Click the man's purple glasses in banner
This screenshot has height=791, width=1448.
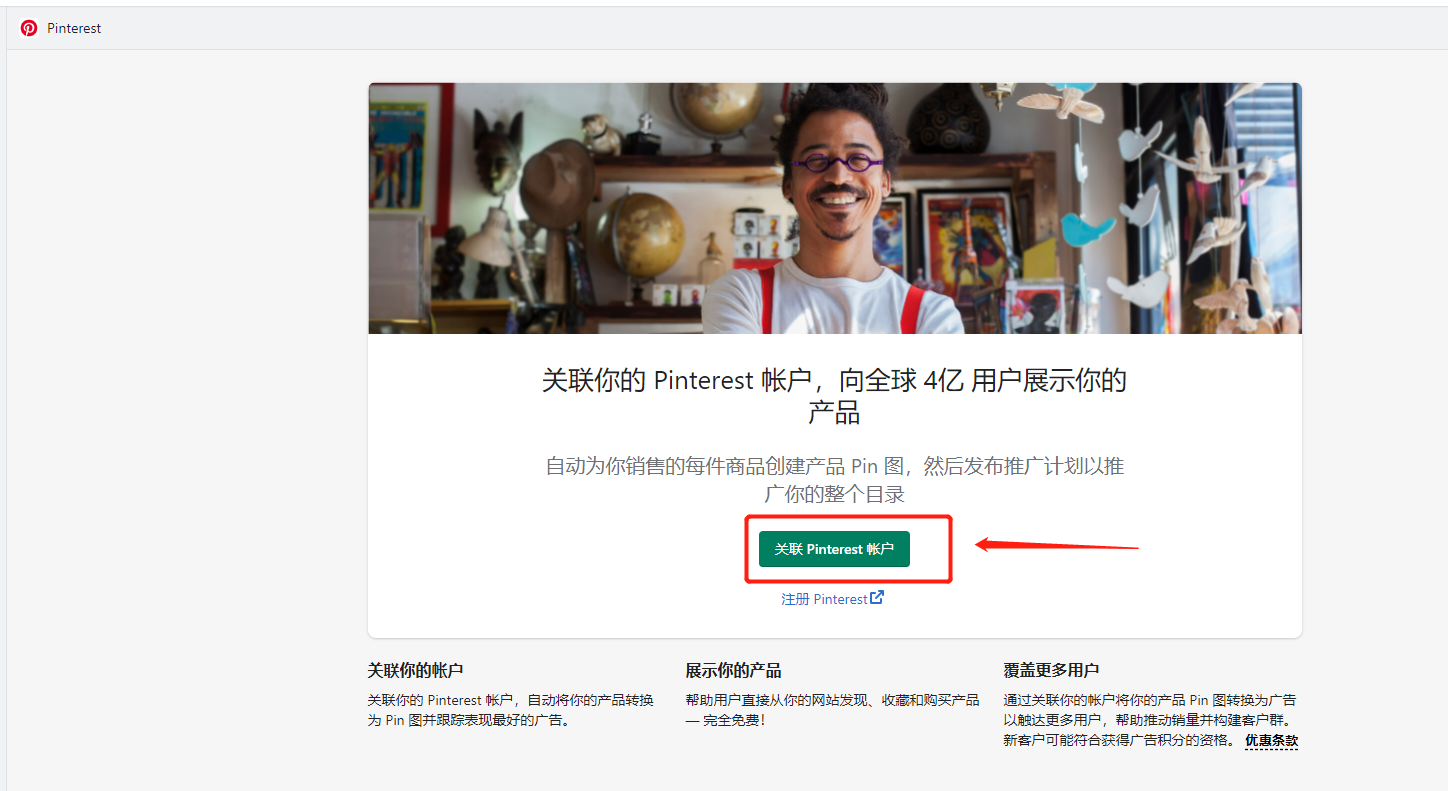click(x=837, y=163)
